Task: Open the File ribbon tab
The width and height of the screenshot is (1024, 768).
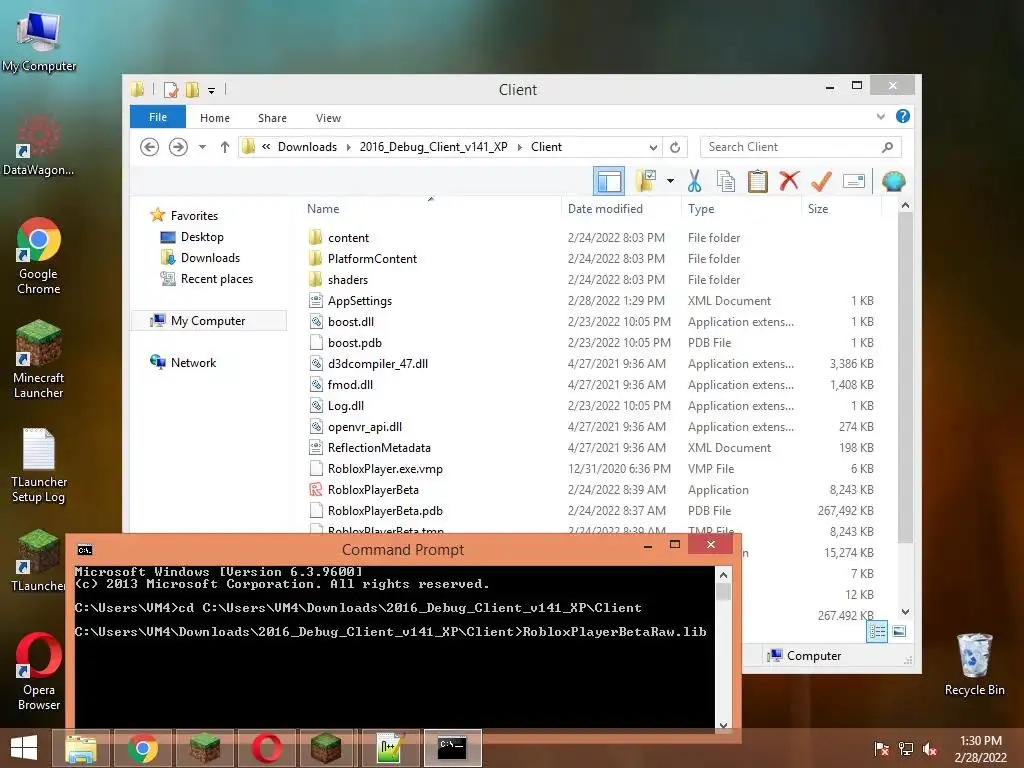Action: pyautogui.click(x=158, y=117)
